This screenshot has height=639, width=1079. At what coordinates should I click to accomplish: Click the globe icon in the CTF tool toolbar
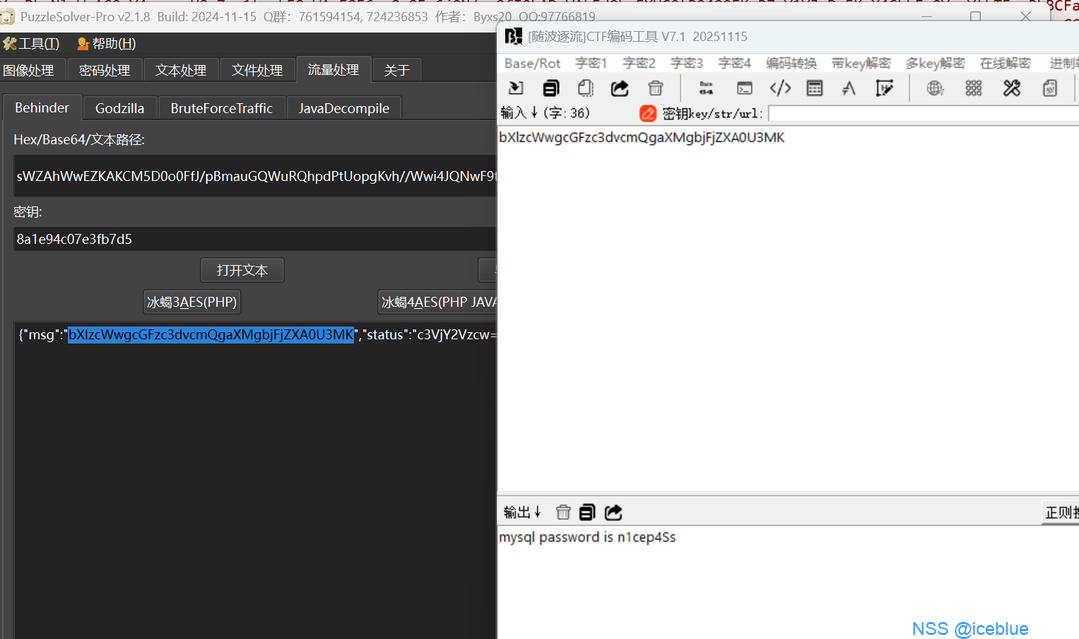coord(935,88)
